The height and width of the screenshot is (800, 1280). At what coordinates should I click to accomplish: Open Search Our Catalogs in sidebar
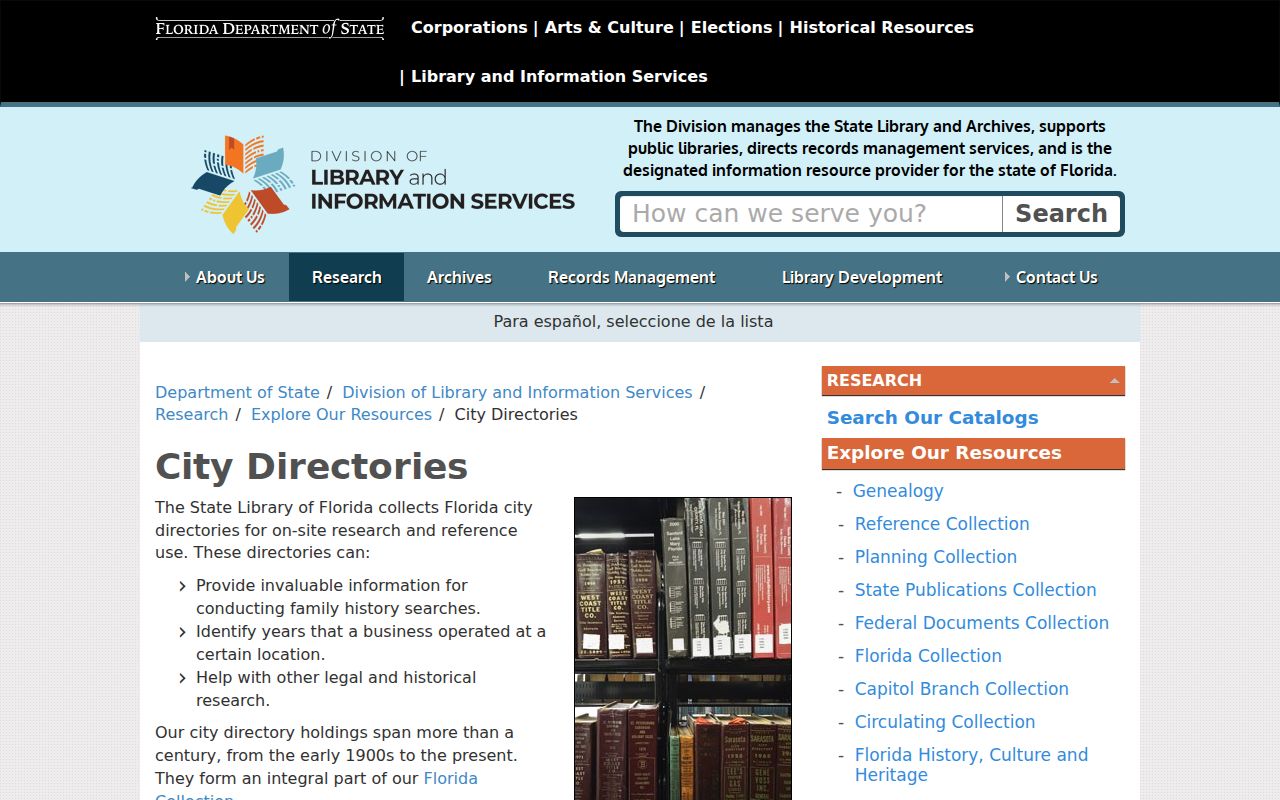[932, 418]
